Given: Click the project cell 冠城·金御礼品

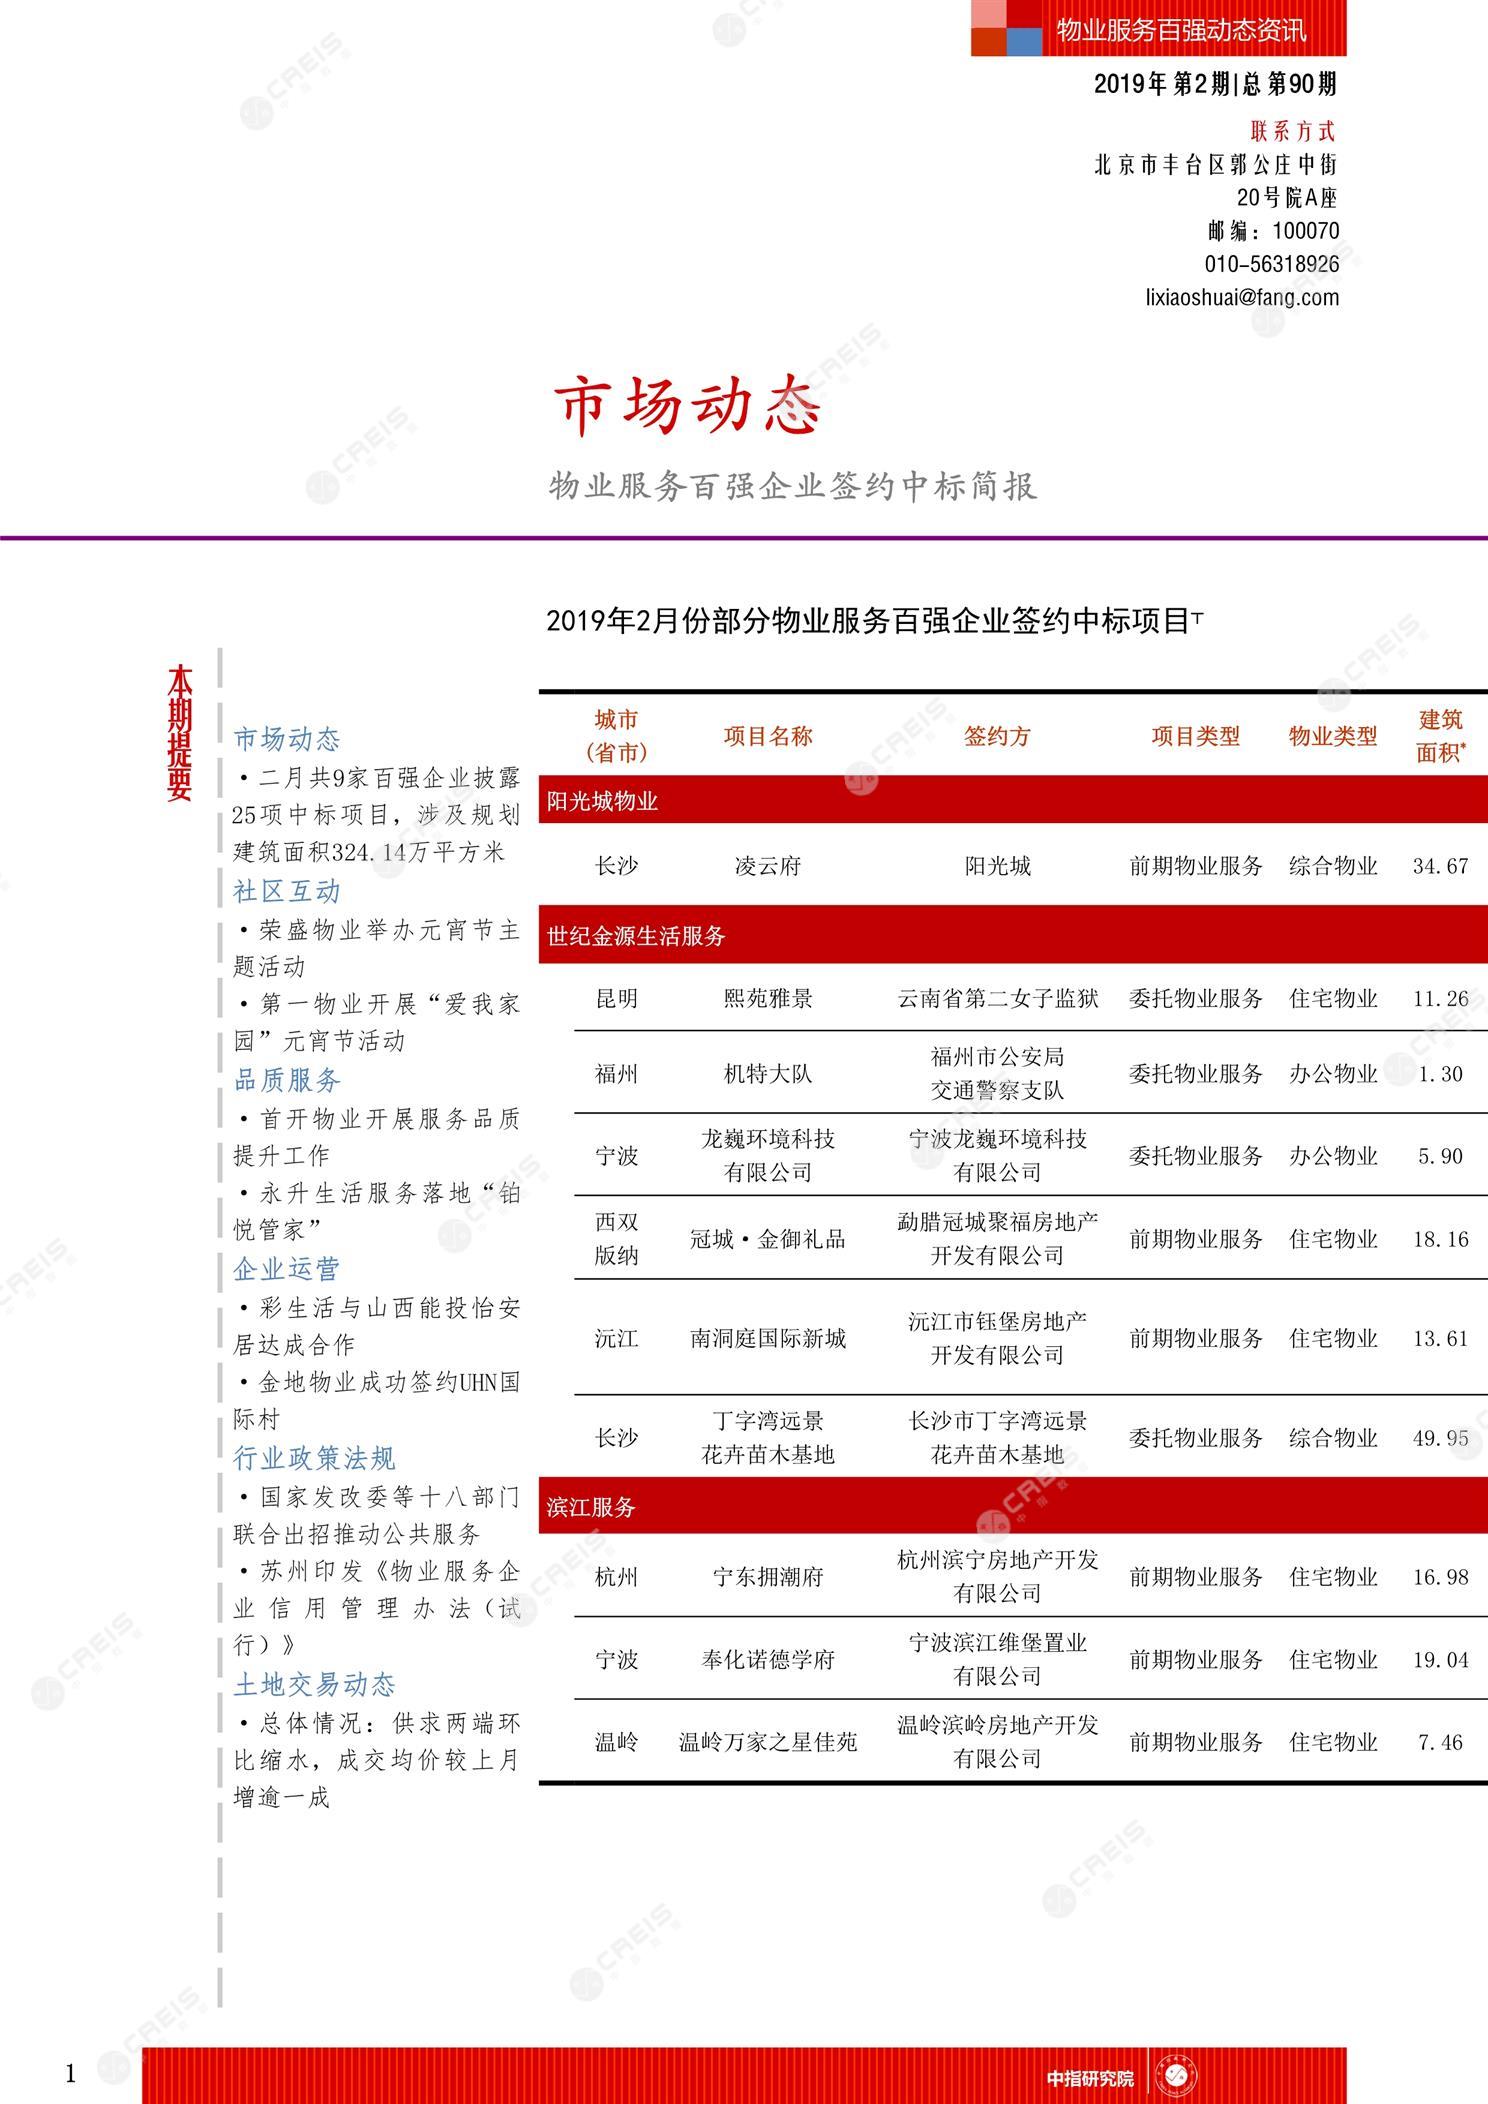Looking at the screenshot, I should 768,1239.
